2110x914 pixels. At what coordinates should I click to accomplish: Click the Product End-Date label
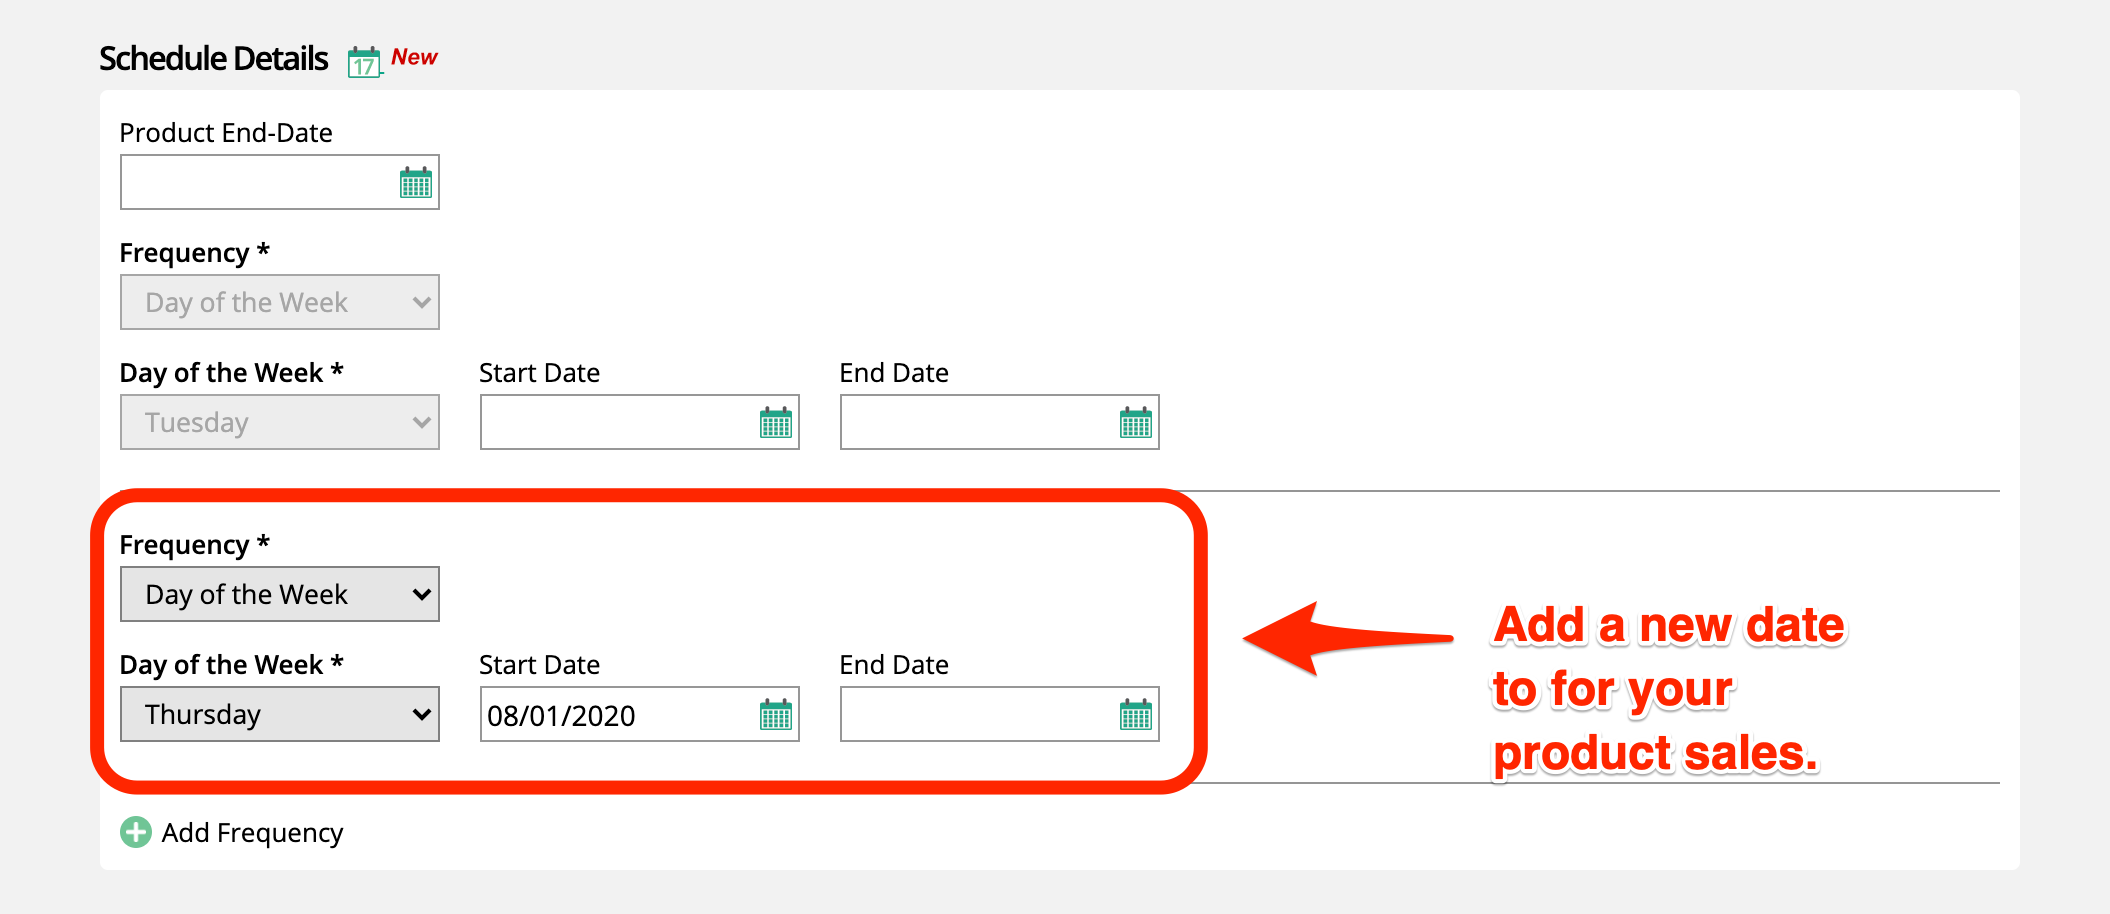pyautogui.click(x=226, y=133)
